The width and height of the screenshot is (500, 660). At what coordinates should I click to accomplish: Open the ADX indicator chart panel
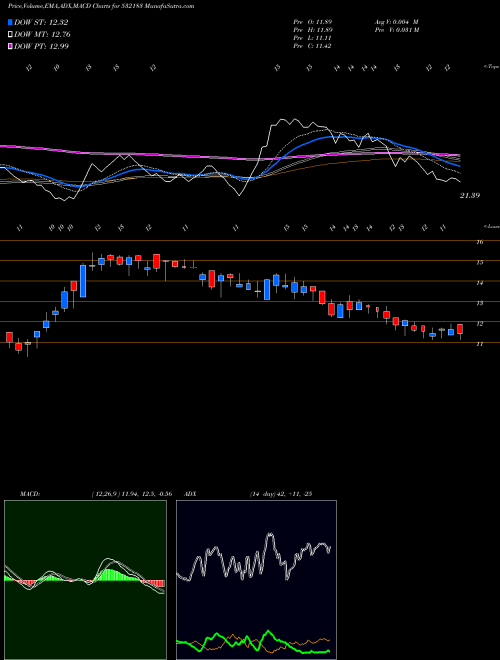click(x=256, y=580)
